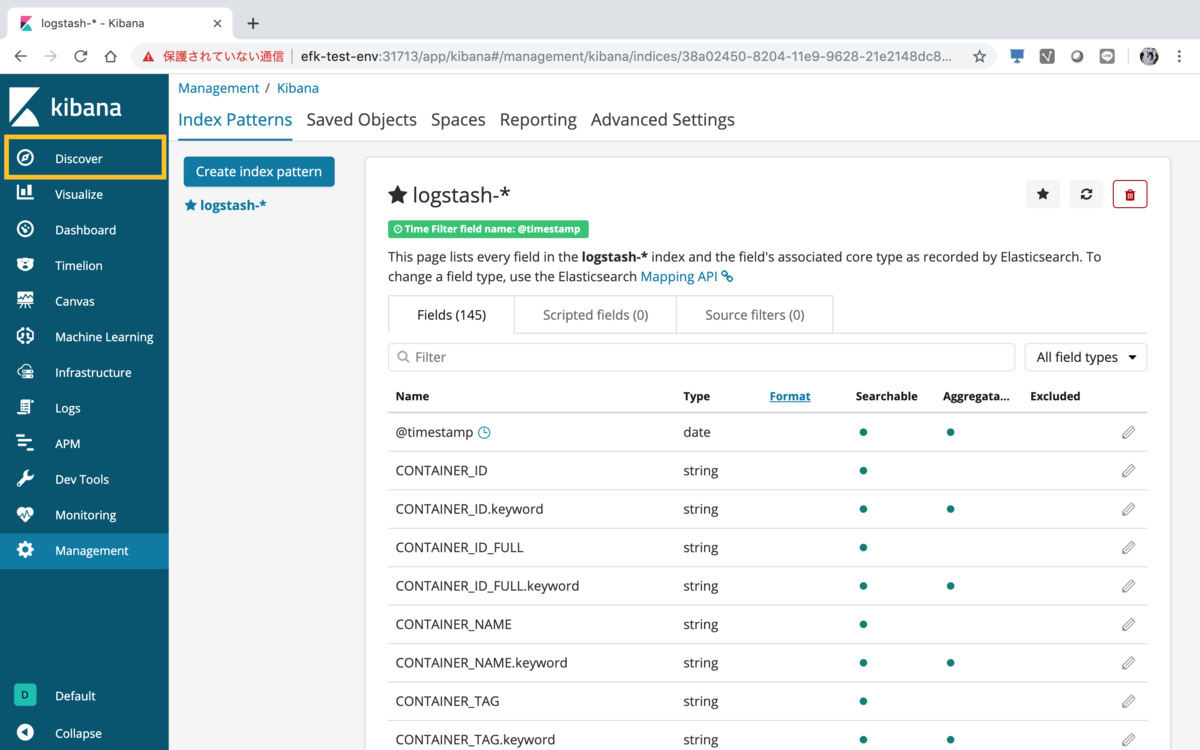Open the Saved Objects tab

coord(361,120)
